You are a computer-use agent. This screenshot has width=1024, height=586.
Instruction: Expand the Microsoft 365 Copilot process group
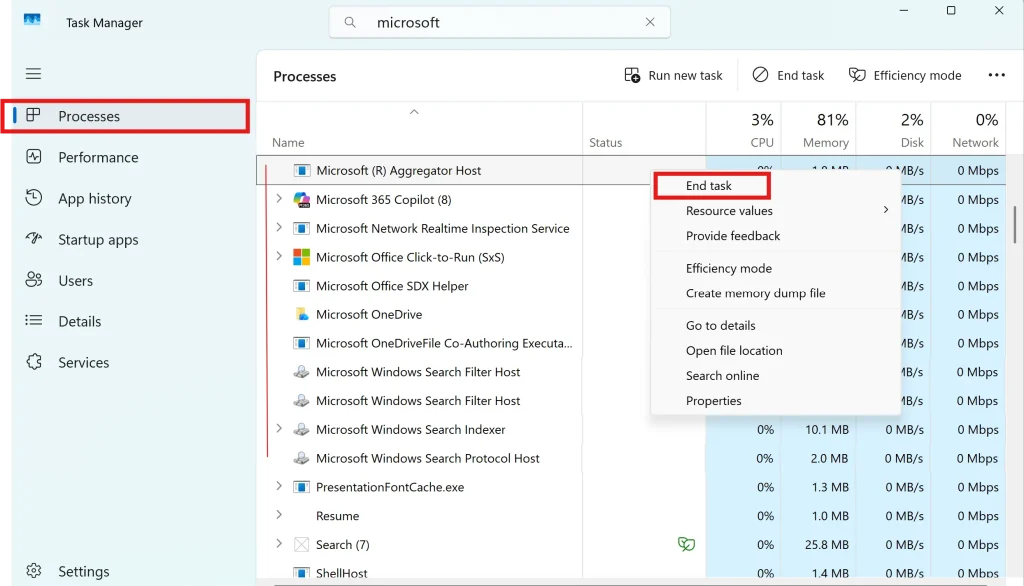[279, 199]
